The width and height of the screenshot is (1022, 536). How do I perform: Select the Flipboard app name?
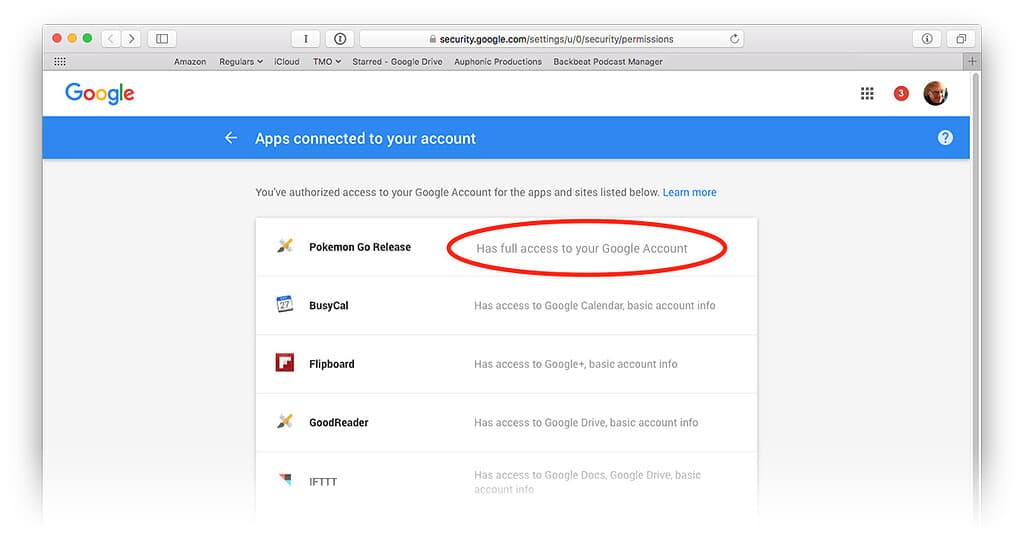pos(332,364)
